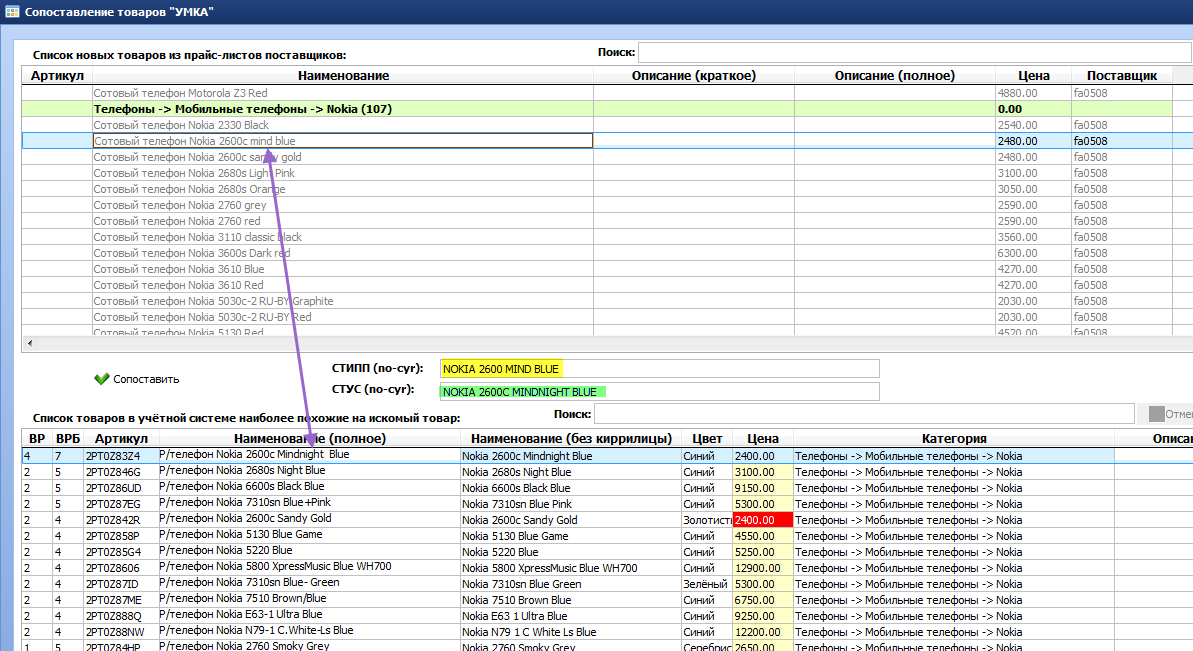Select the row Р/телефон Nokia E63-1 Ultra Blue
Screen dimensions: 1193x651
click(607, 615)
